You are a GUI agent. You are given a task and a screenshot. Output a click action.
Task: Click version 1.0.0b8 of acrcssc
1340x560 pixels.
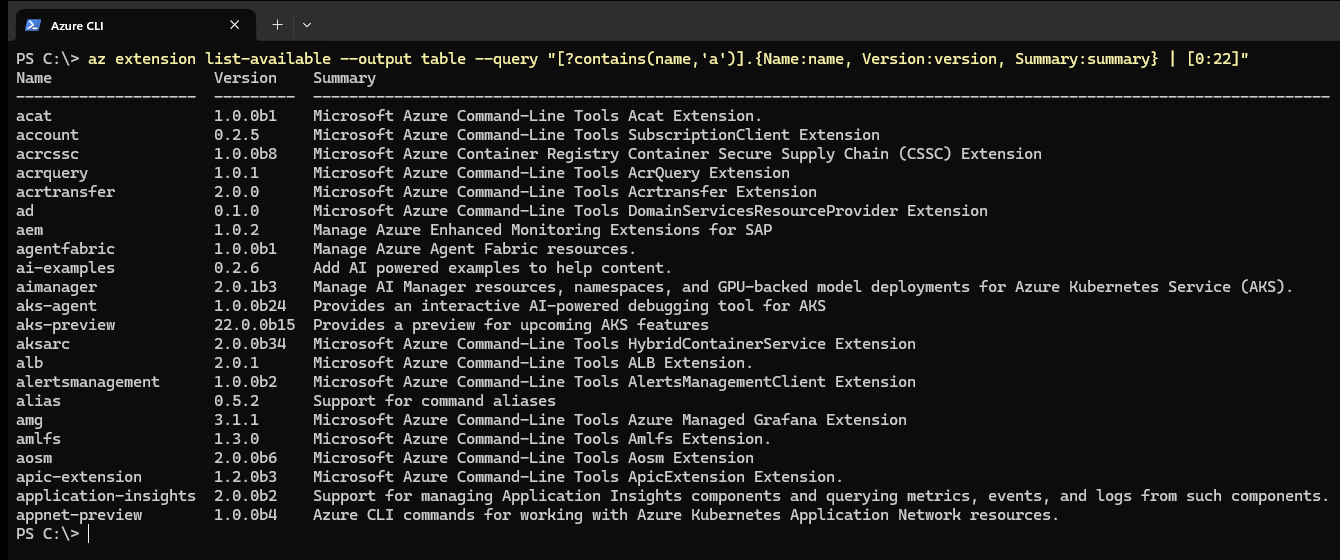(x=245, y=154)
